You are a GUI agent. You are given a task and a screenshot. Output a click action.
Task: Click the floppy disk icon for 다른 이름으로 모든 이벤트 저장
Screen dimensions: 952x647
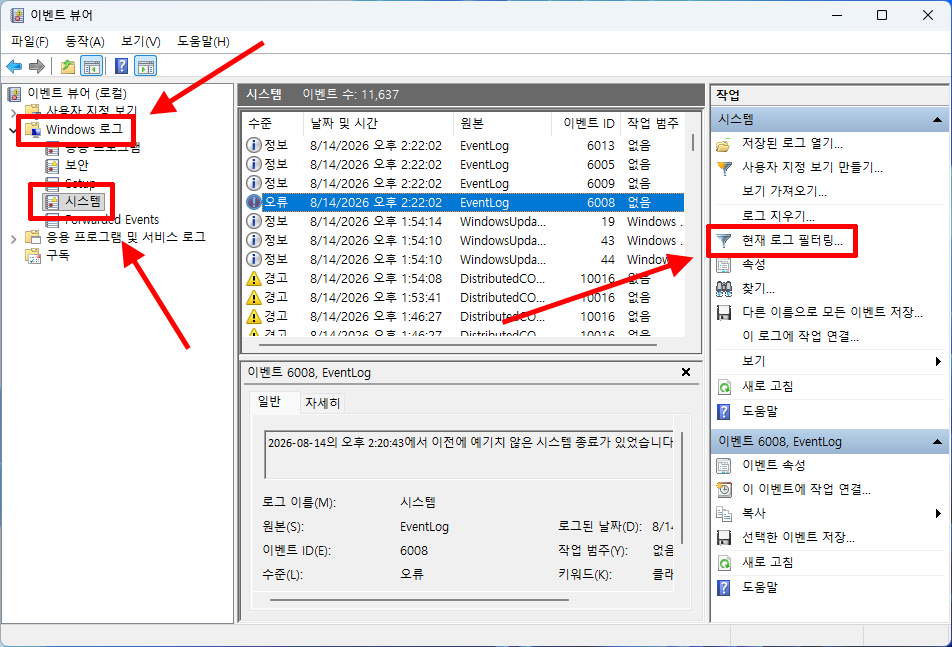click(724, 313)
